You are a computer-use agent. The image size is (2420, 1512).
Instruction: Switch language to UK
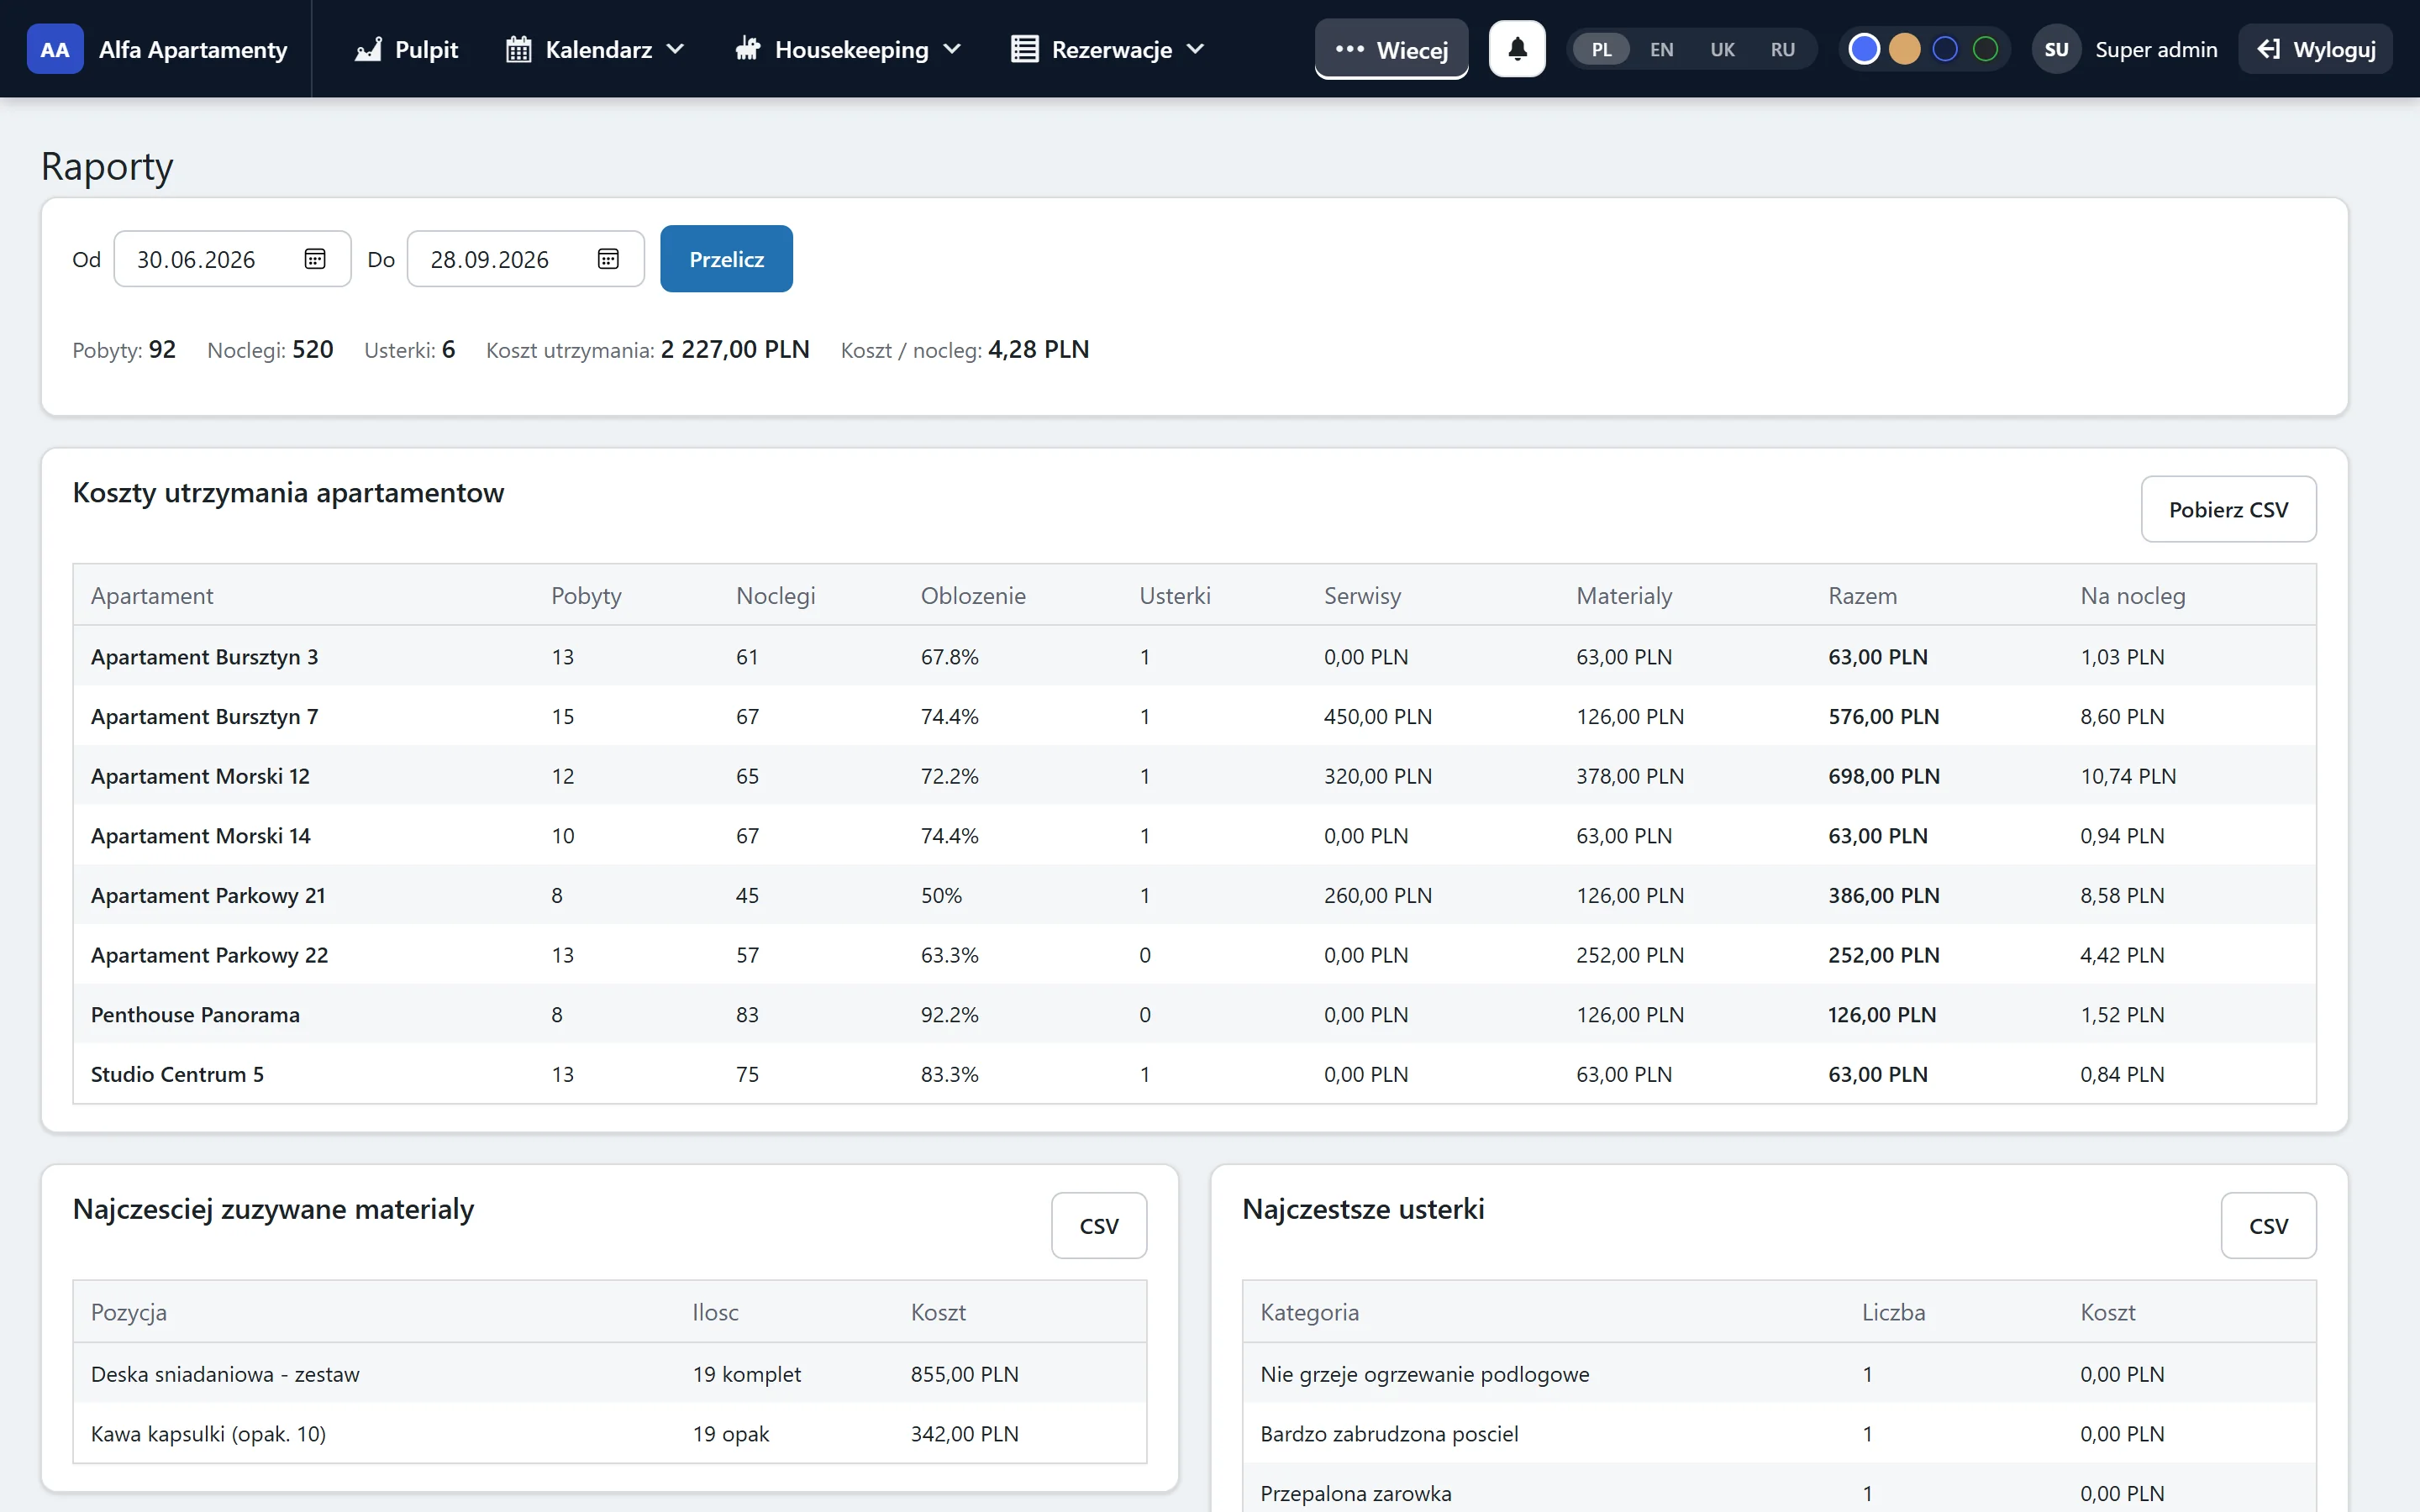(1722, 49)
